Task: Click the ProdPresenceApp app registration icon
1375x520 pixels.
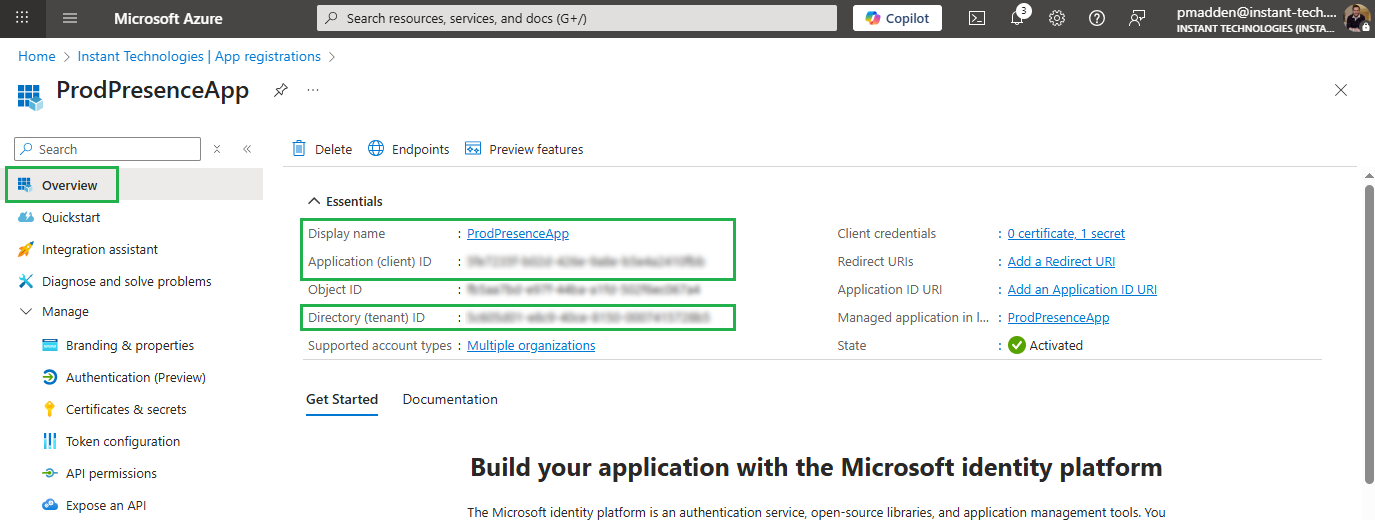Action: pos(30,96)
